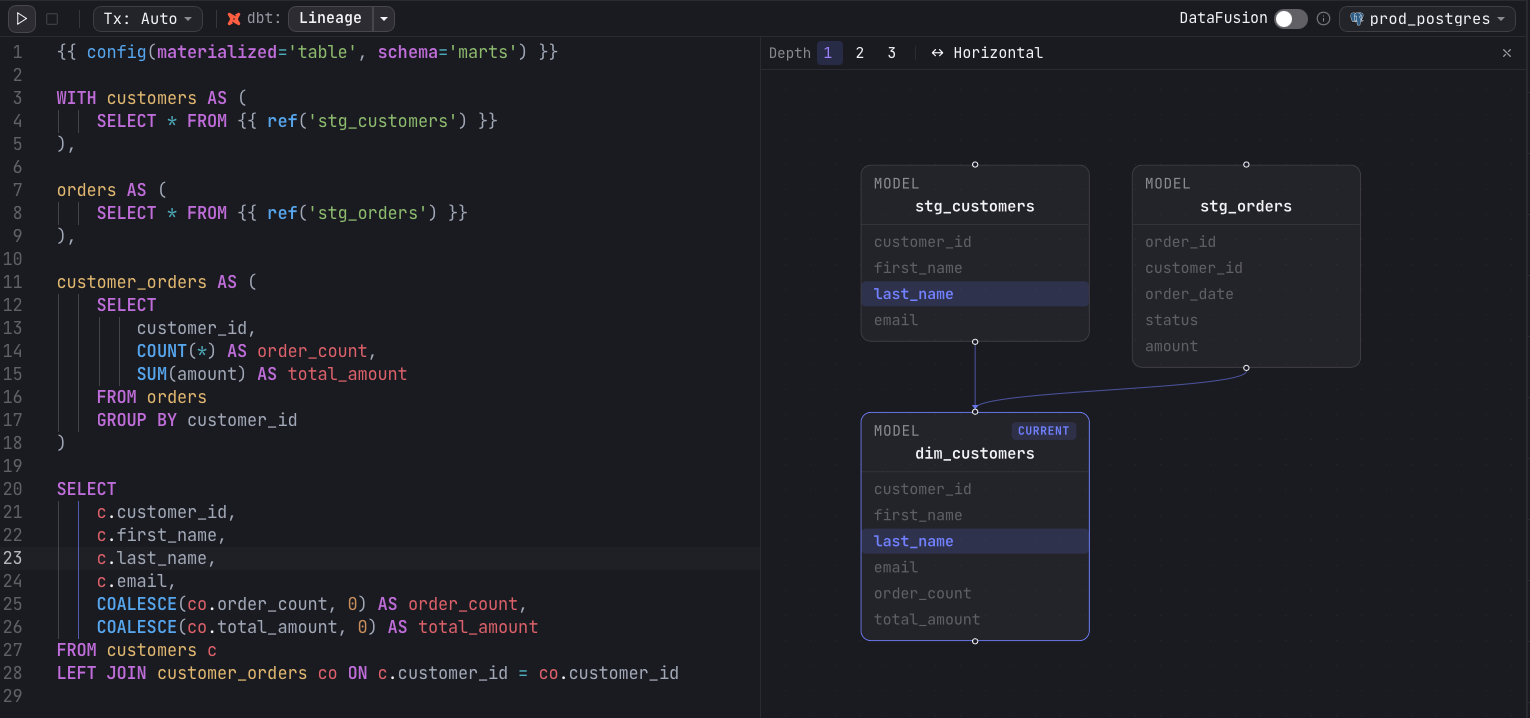Click COUNT(*) AS order_count on line 14

click(257, 351)
